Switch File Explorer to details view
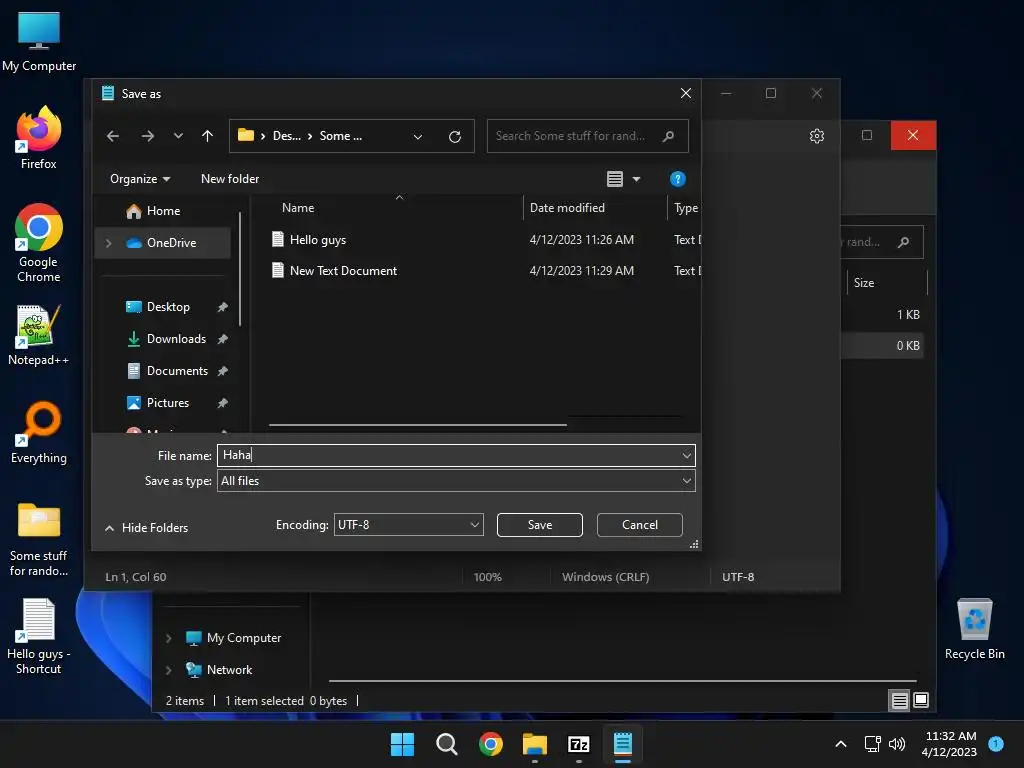The width and height of the screenshot is (1024, 768). point(899,701)
